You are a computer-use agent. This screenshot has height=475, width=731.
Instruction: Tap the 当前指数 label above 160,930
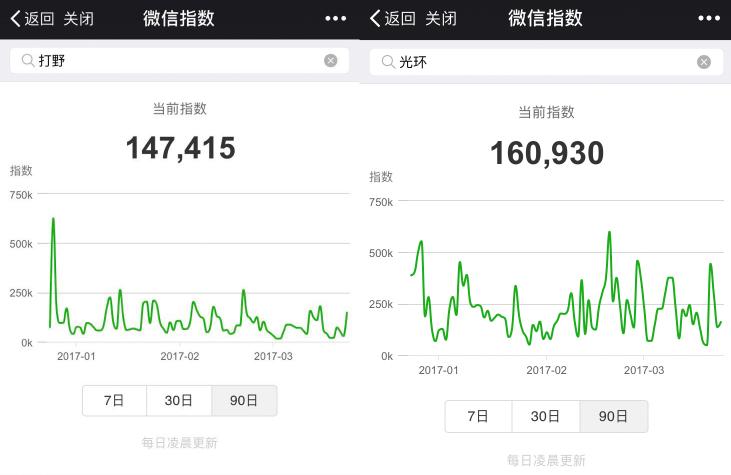click(546, 112)
